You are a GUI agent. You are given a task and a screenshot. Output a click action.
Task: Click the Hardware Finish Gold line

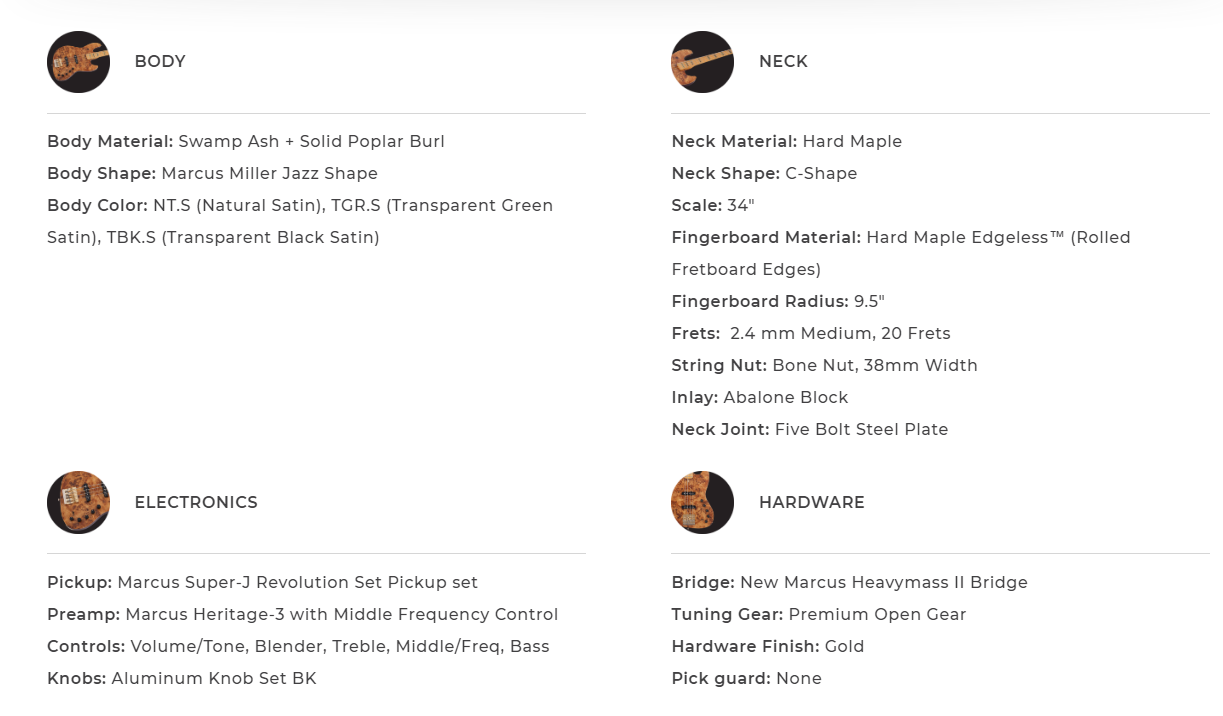pyautogui.click(x=767, y=647)
